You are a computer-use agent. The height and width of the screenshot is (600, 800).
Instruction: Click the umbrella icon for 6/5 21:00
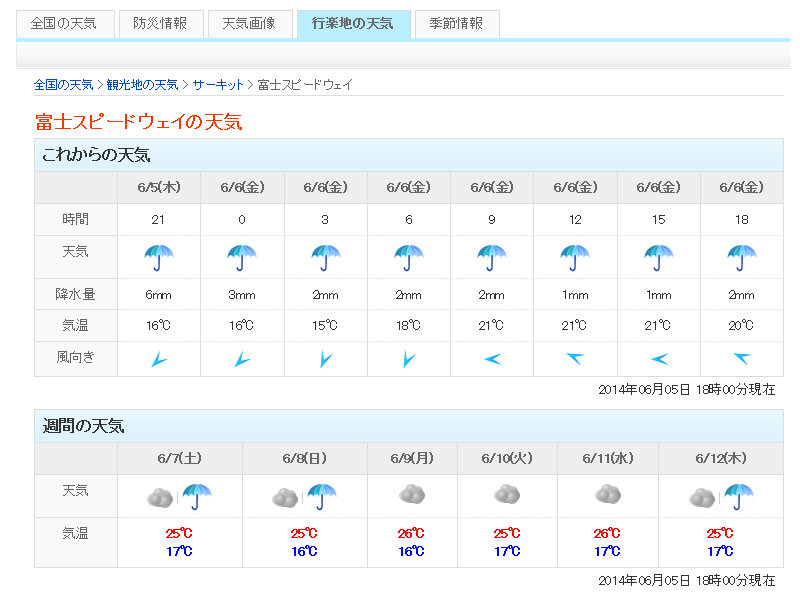(x=159, y=258)
